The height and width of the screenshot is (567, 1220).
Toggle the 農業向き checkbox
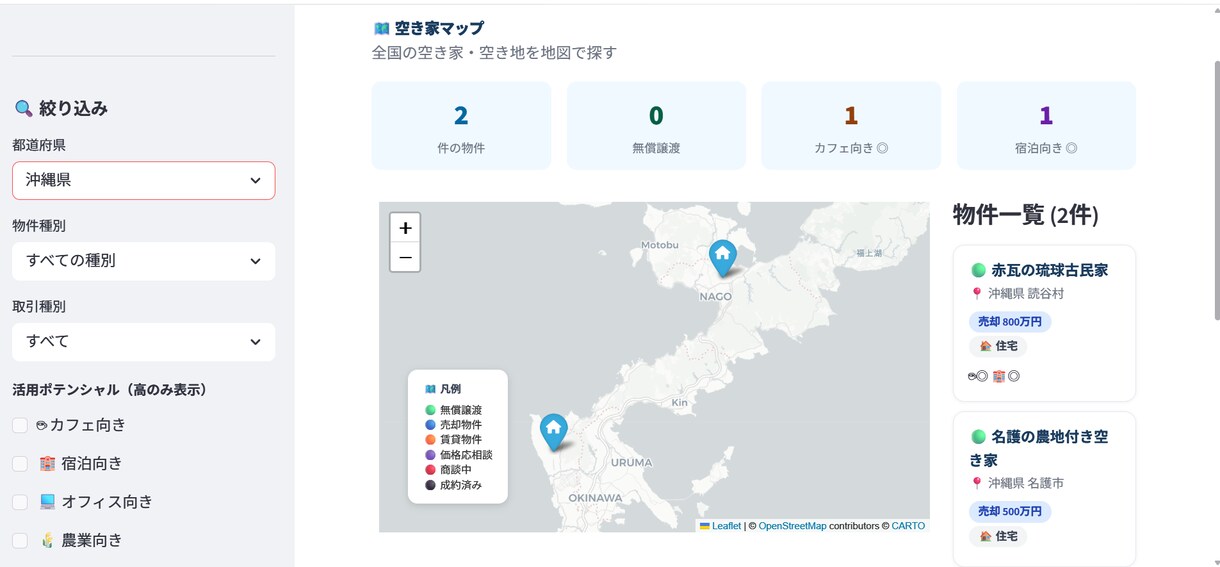[x=20, y=541]
